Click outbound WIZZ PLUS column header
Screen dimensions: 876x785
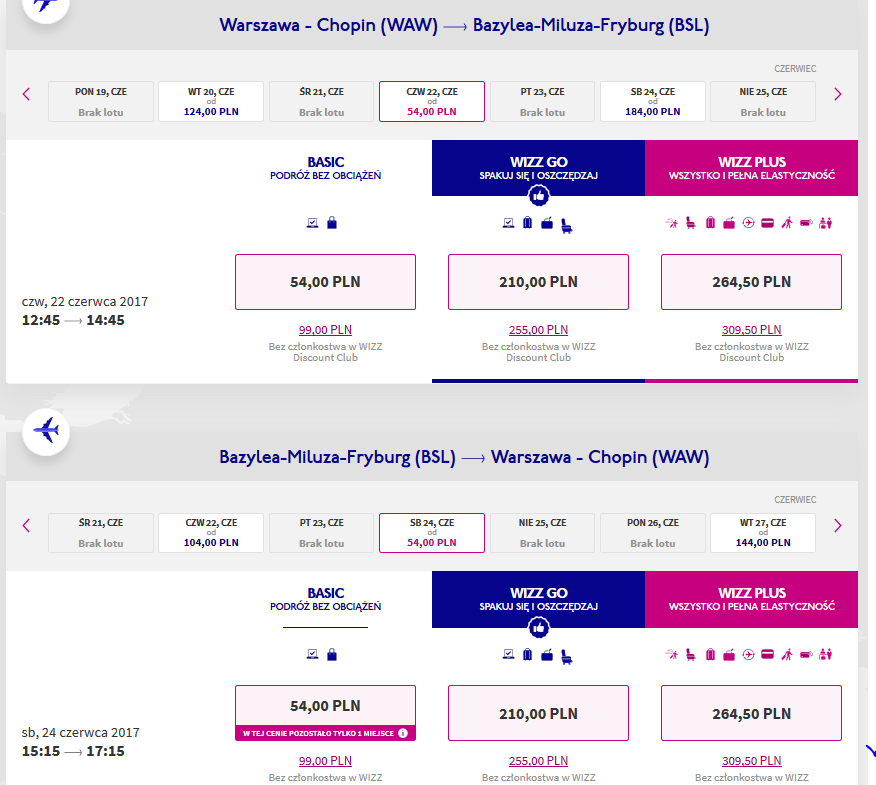click(751, 168)
